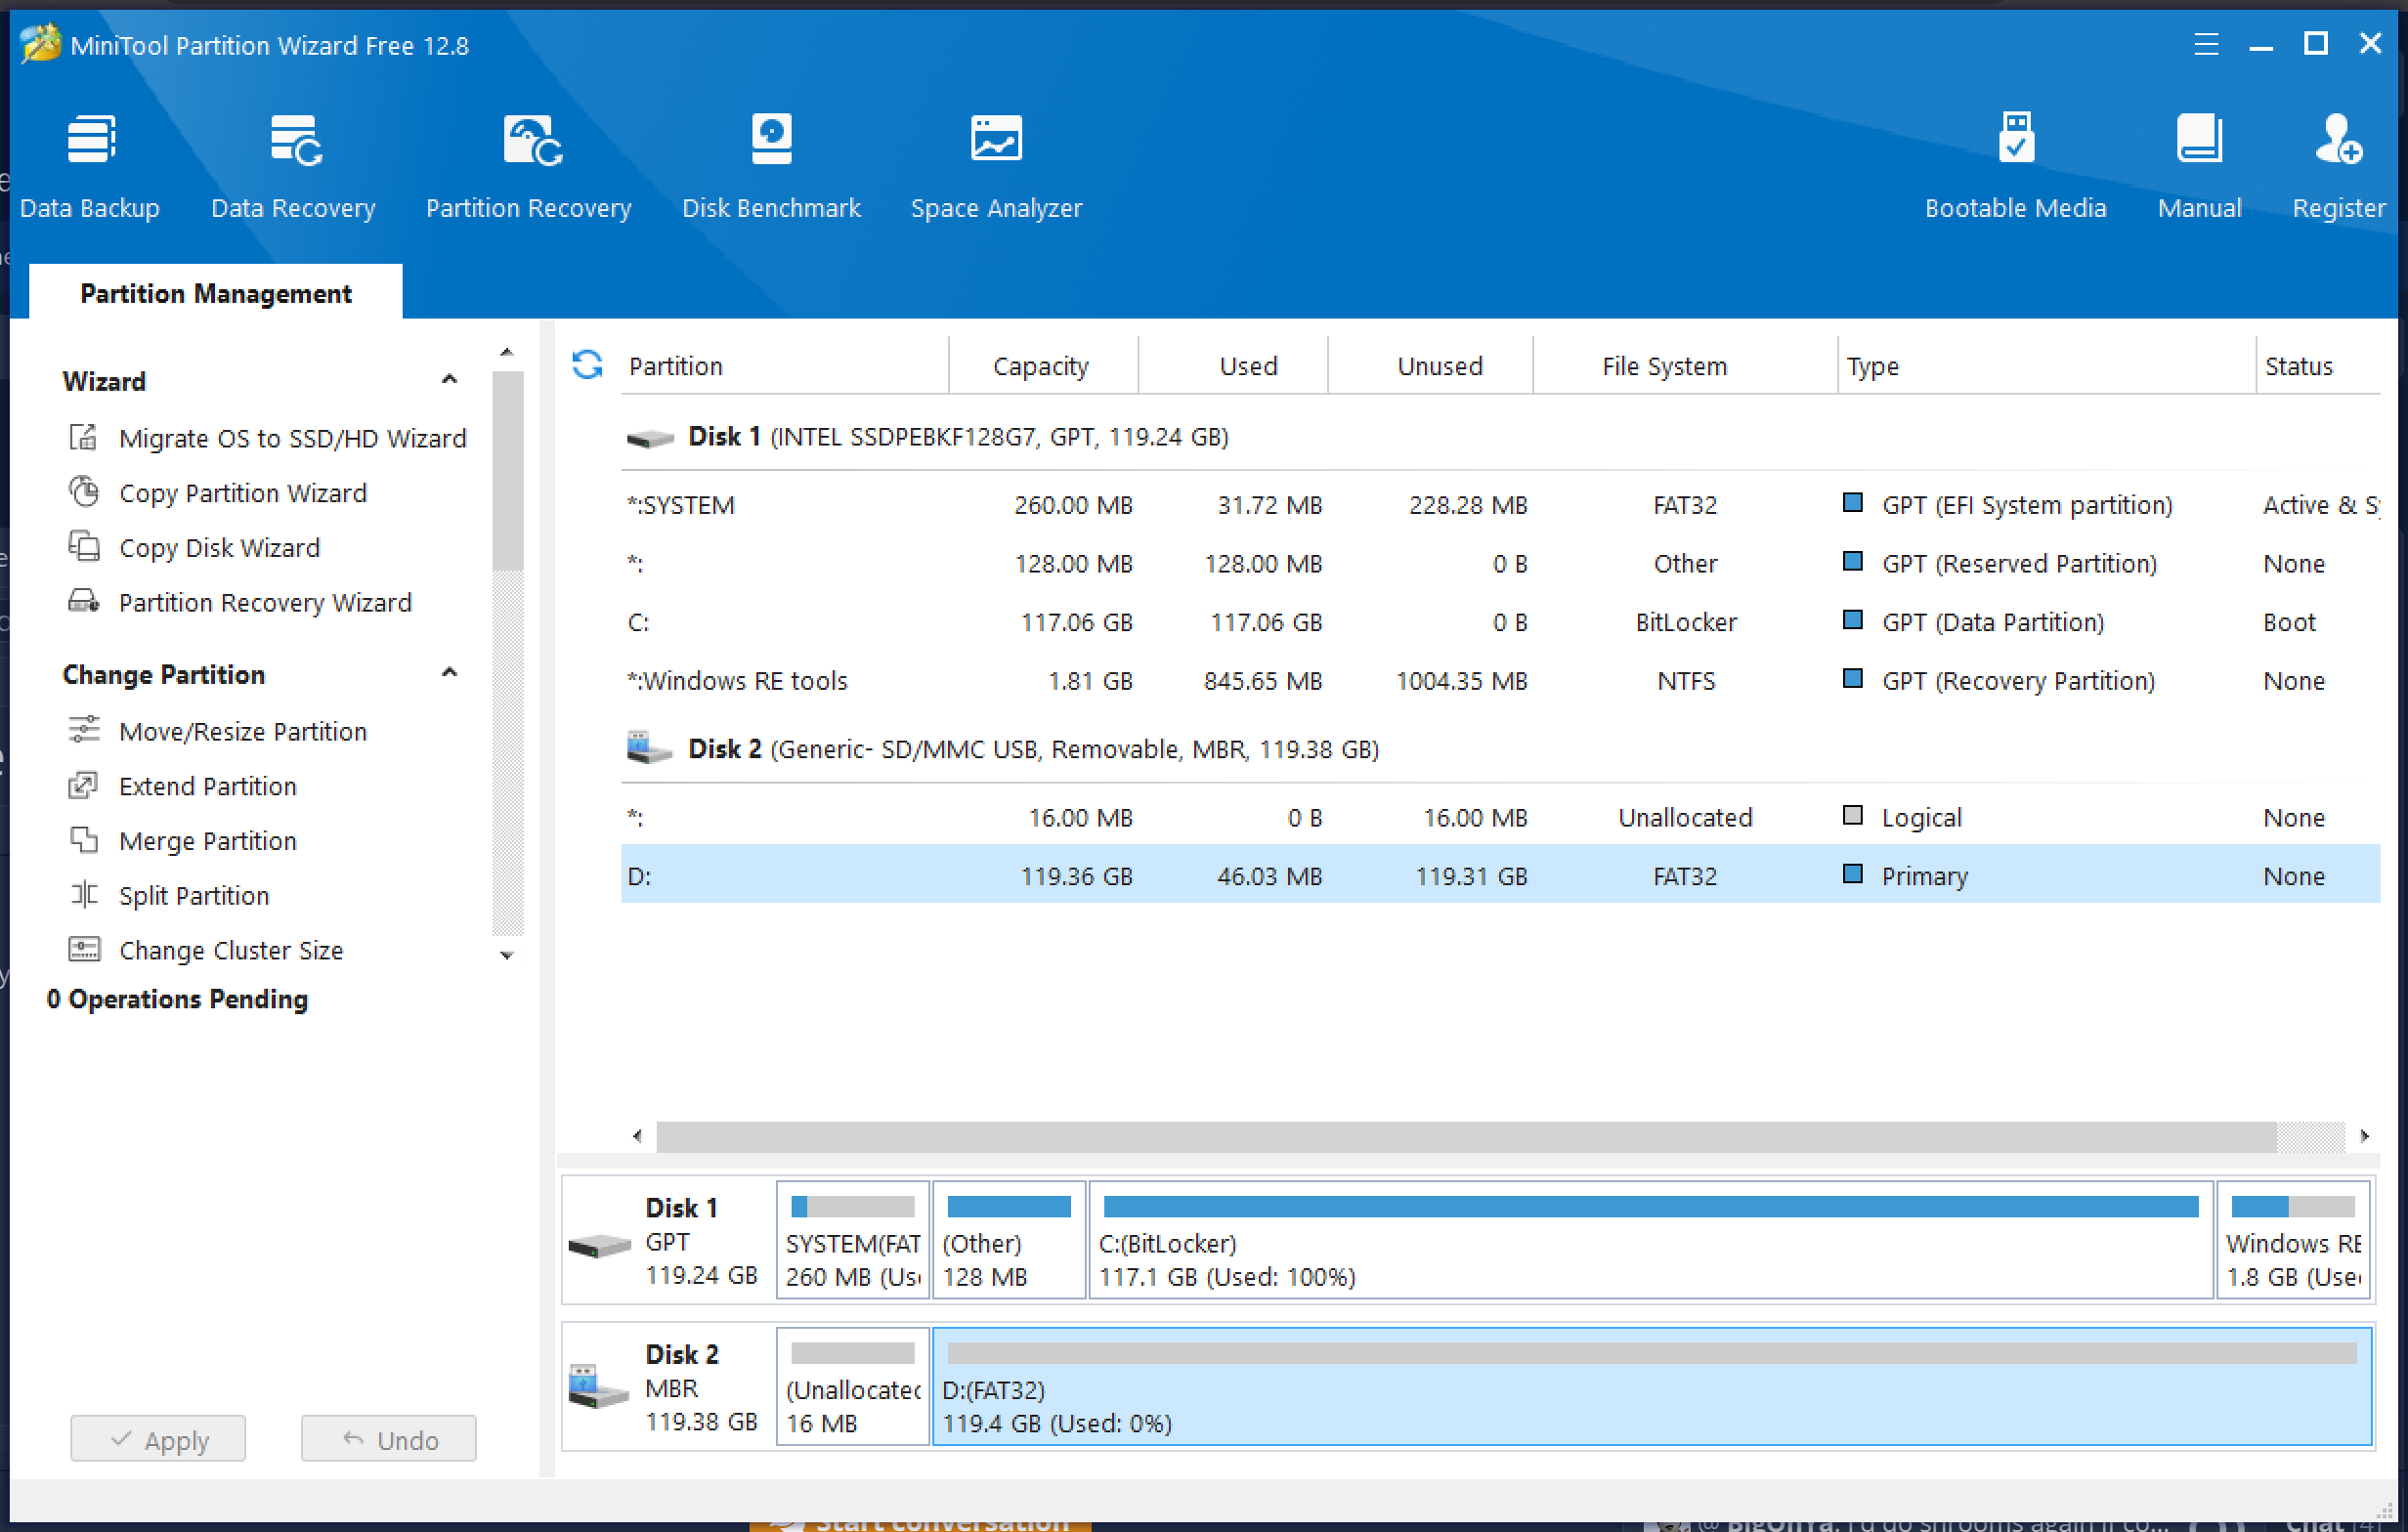Viewport: 2408px width, 1532px height.
Task: Click the Migrate OS to SSD/HD Wizard icon
Action: [x=84, y=438]
